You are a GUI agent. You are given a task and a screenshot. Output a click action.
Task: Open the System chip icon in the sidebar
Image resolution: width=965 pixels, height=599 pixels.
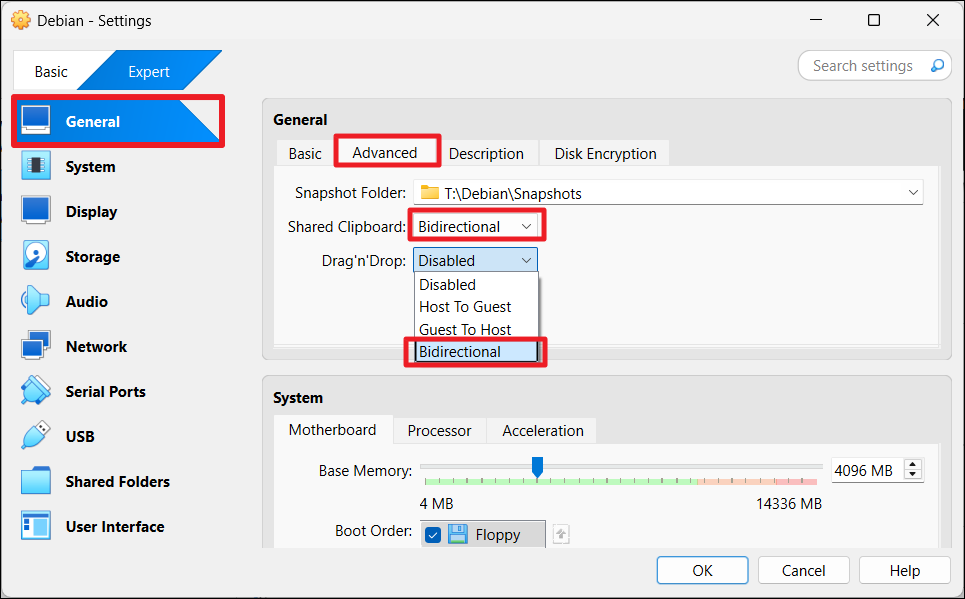coord(35,166)
